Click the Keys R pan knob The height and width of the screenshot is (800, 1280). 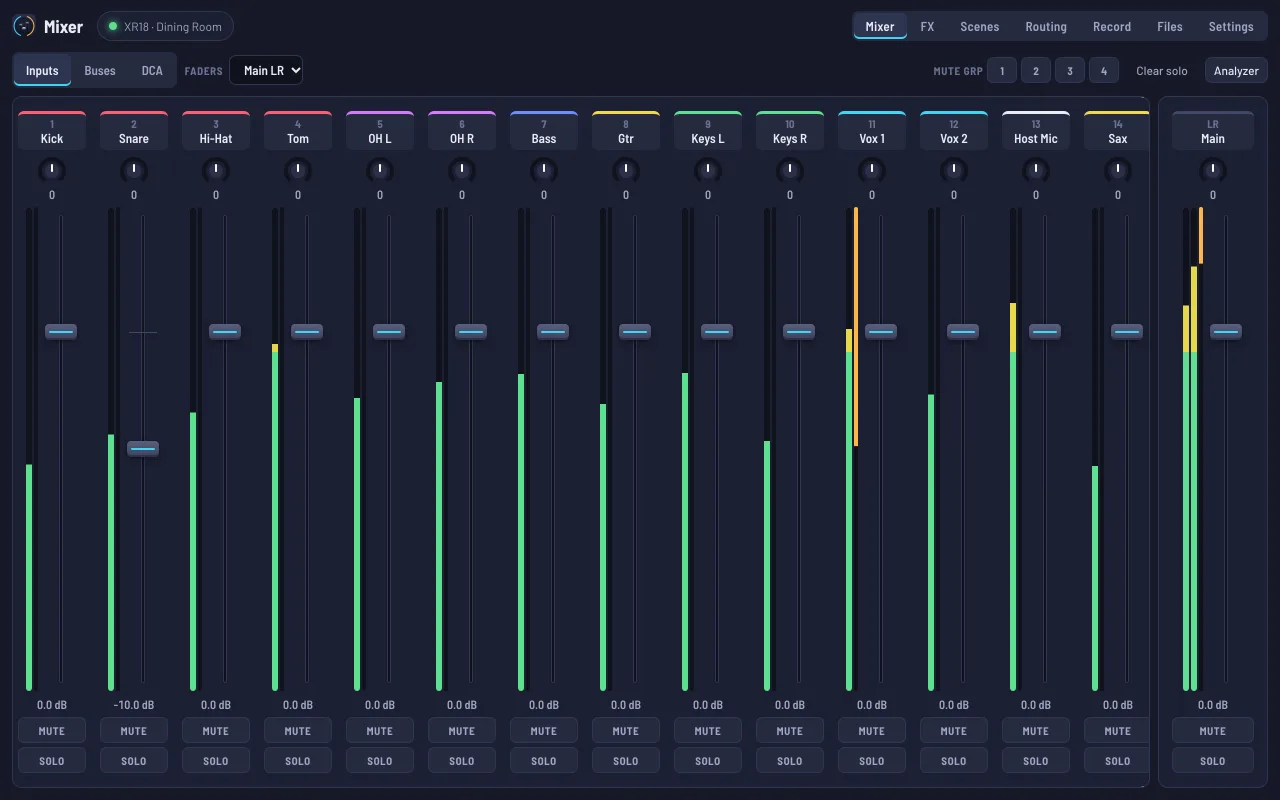(x=790, y=171)
